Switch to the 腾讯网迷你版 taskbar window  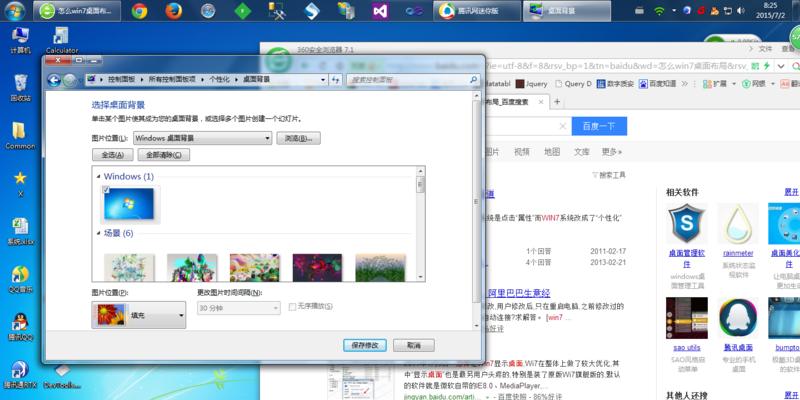pyautogui.click(x=477, y=11)
